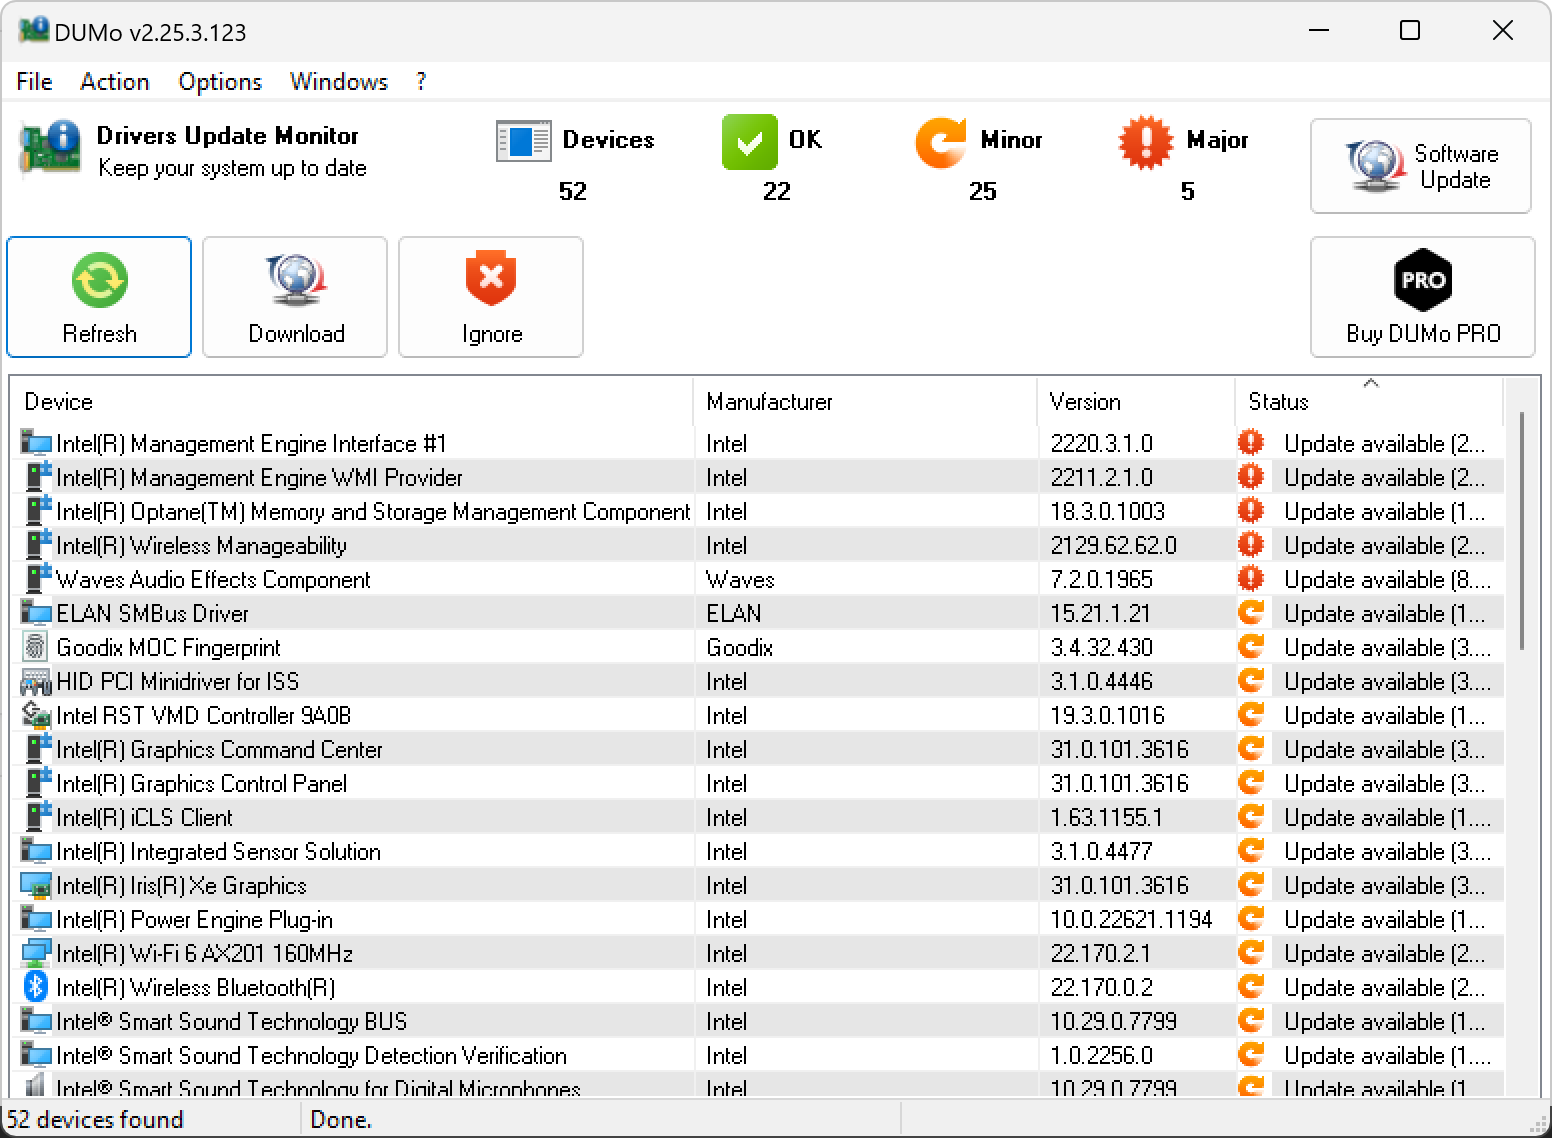
Task: Click the minor-update icon for Intel Wireless Bluetooth
Action: [1251, 986]
